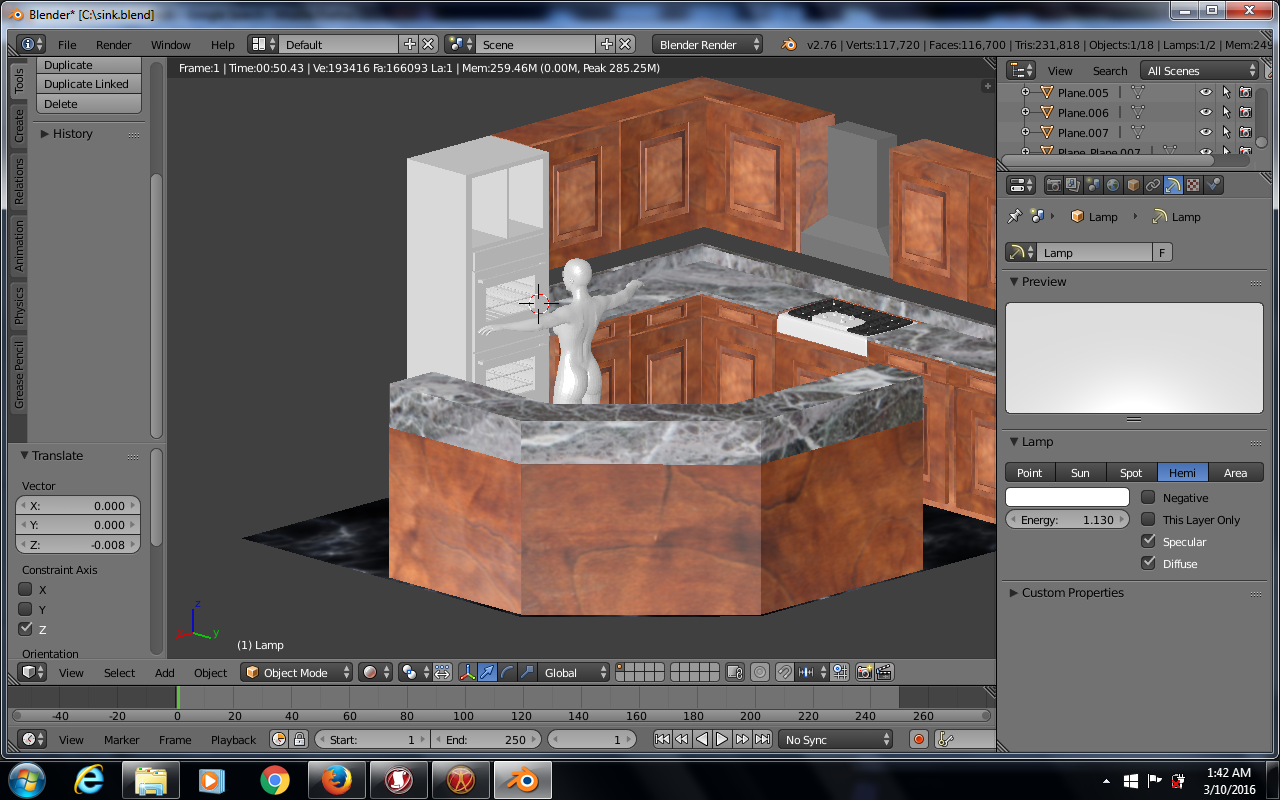Open the Render Layers properties tab
This screenshot has width=1280, height=800.
pos(1073,185)
